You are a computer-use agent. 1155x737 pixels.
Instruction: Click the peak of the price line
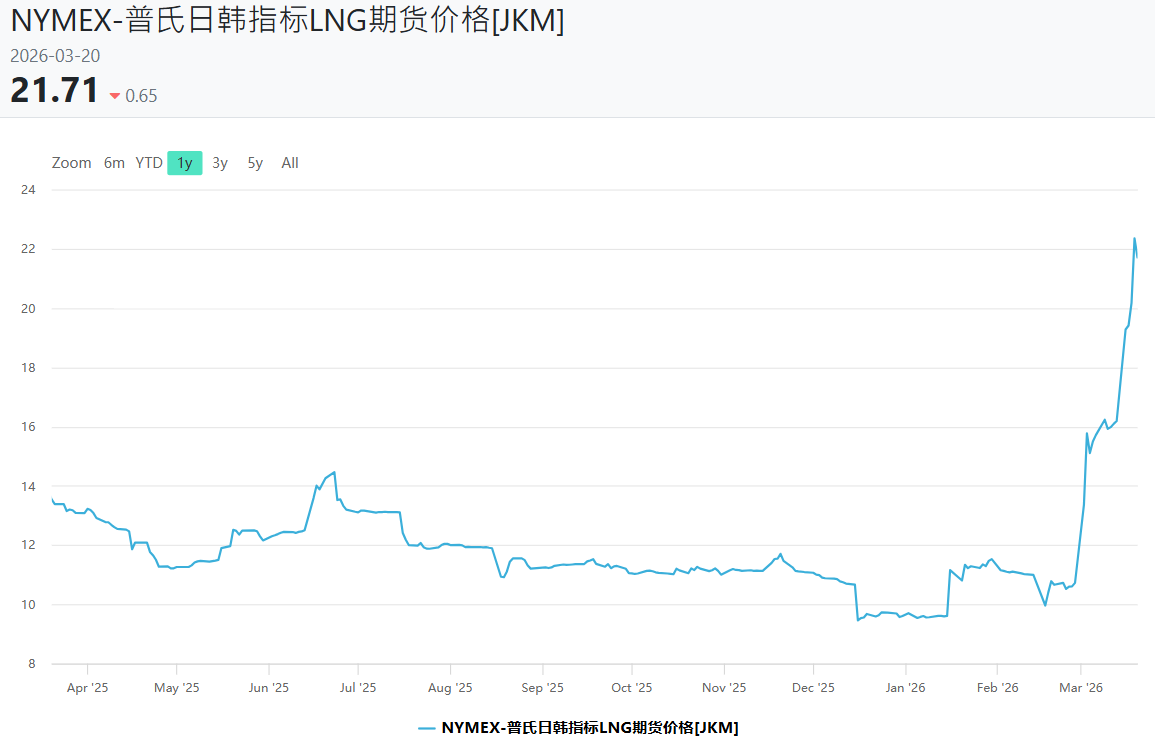coord(1135,239)
